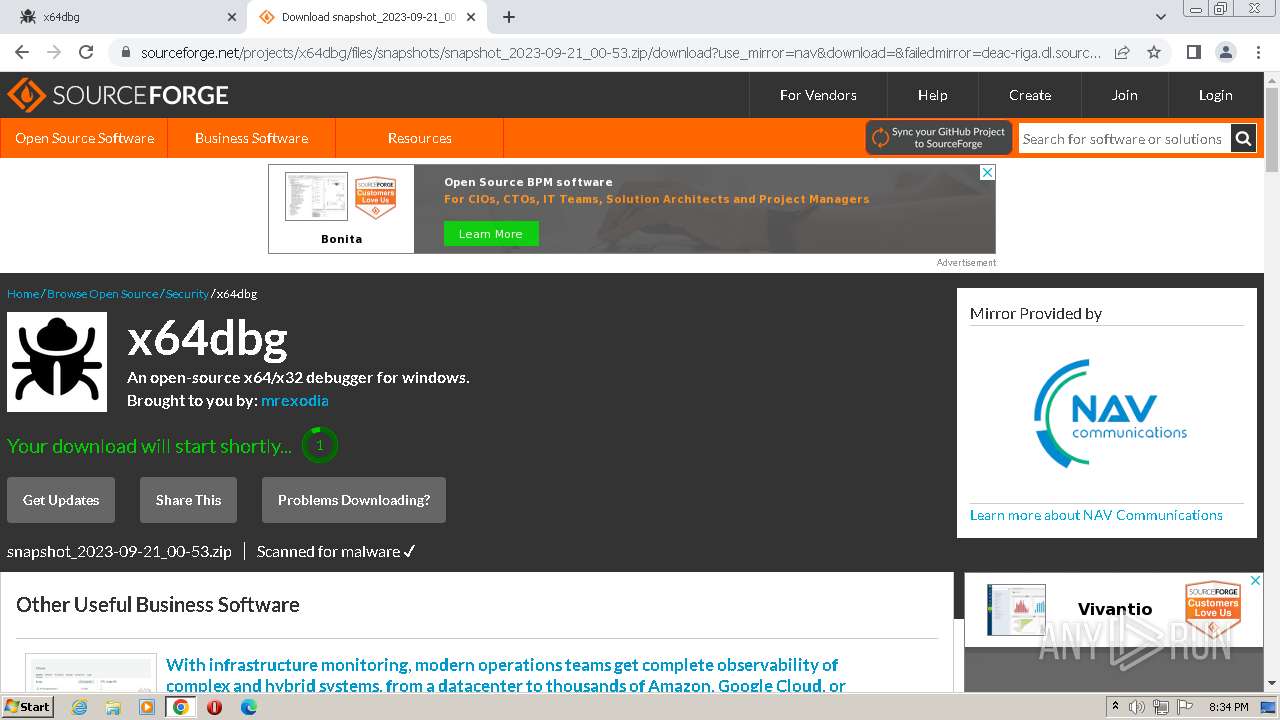Click the Join link

point(1125,95)
